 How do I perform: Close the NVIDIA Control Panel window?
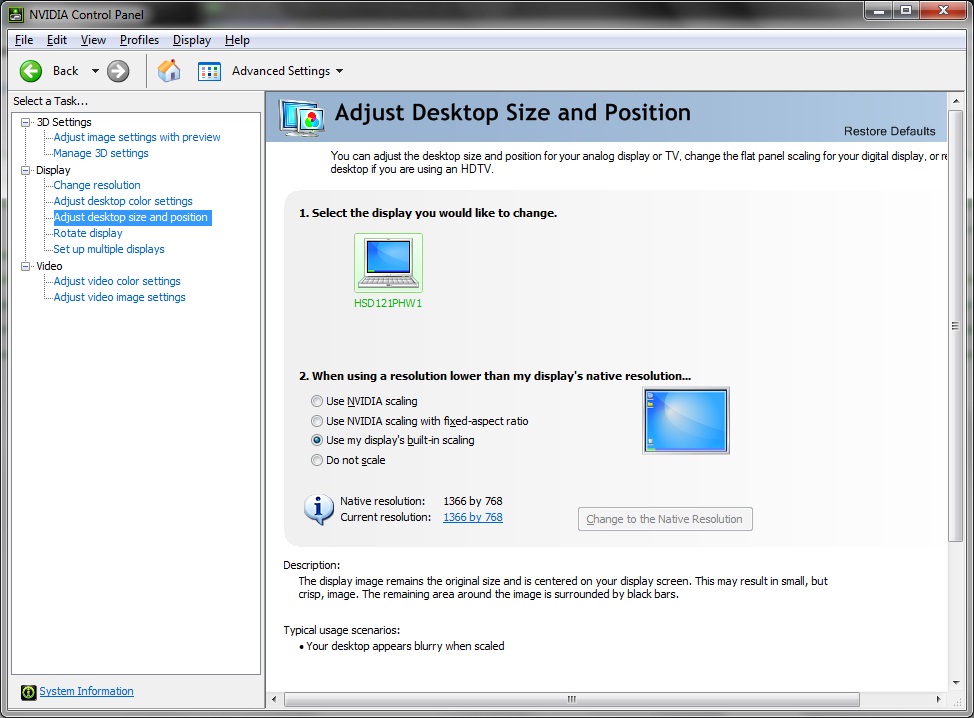944,11
